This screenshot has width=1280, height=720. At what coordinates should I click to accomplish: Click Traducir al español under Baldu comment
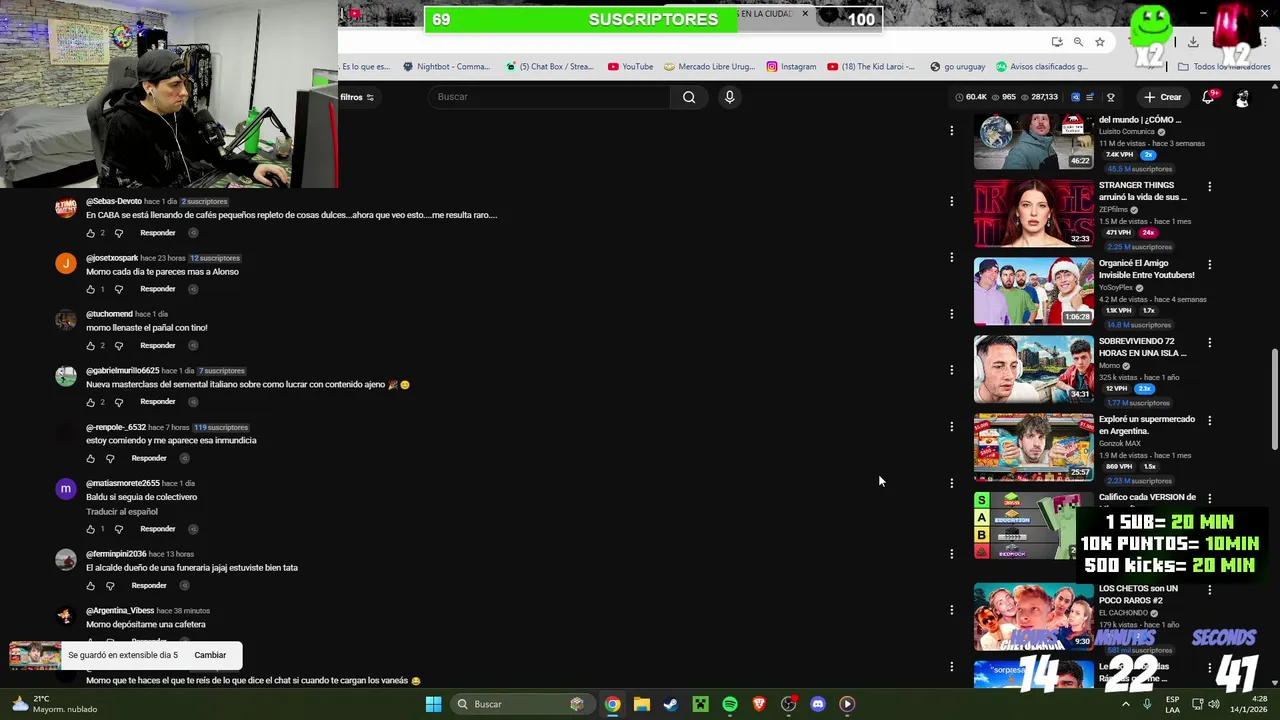pos(122,512)
